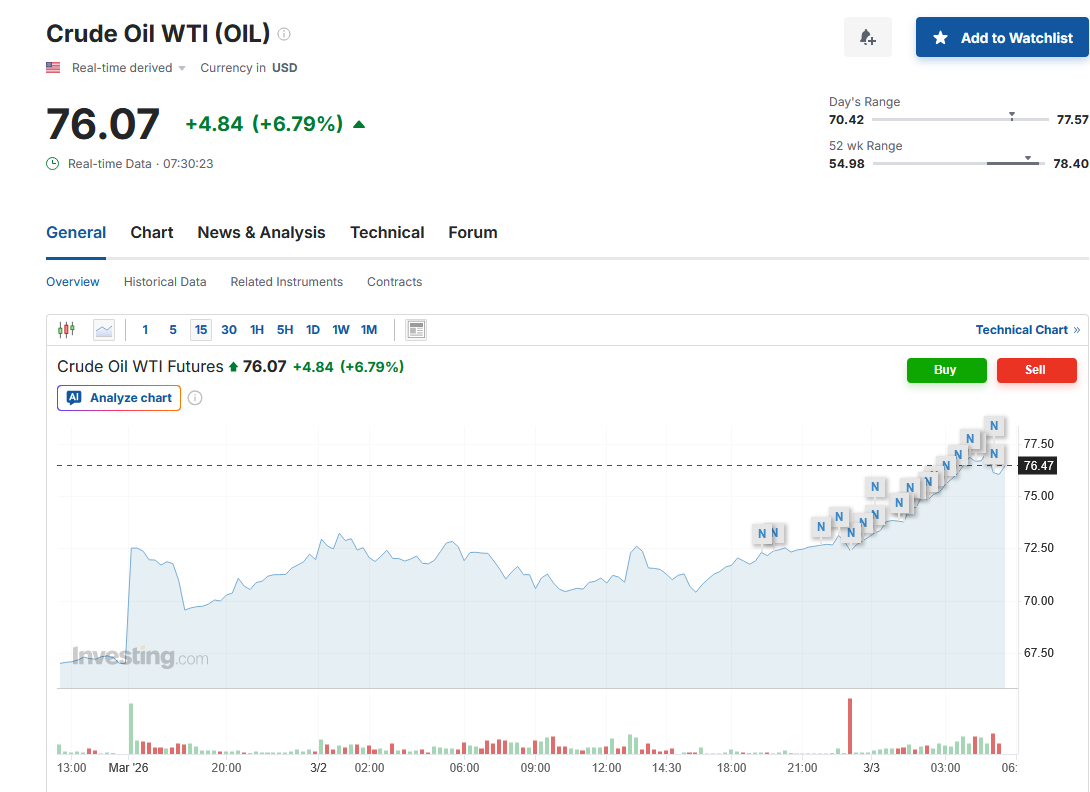The height and width of the screenshot is (792, 1090).
Task: Go to Contracts
Action: click(394, 282)
